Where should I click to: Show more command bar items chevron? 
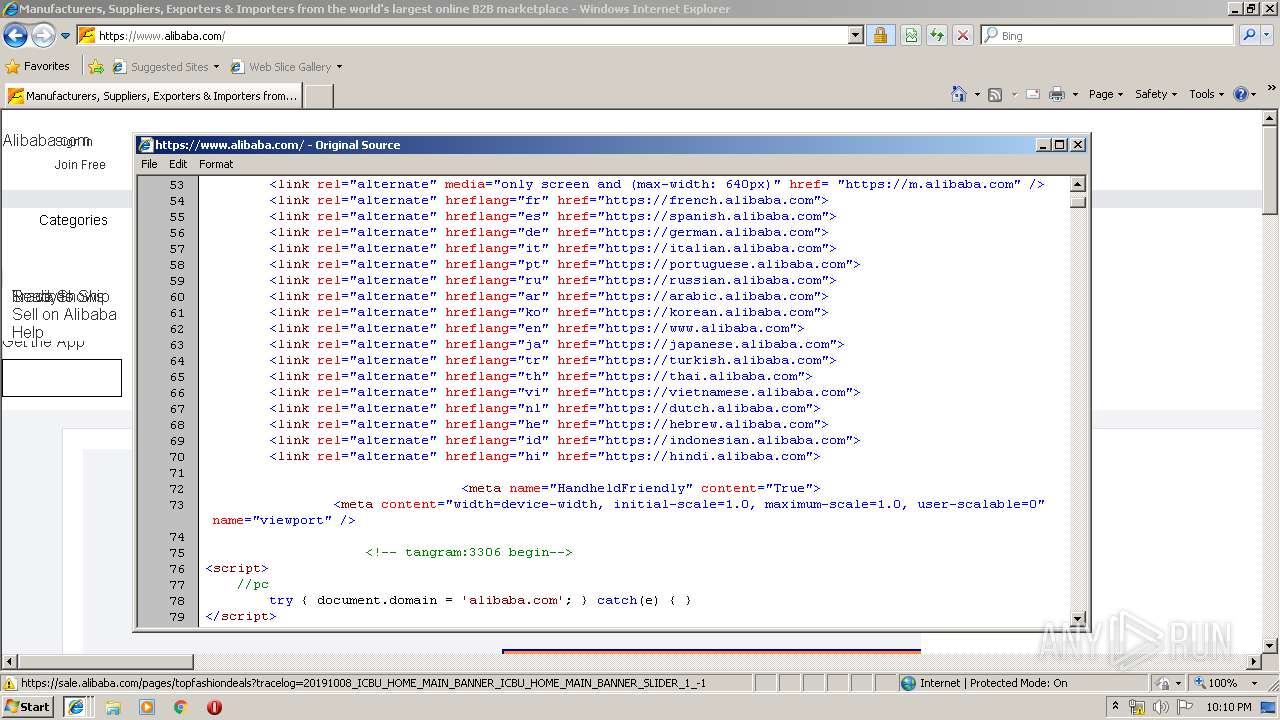(1272, 89)
